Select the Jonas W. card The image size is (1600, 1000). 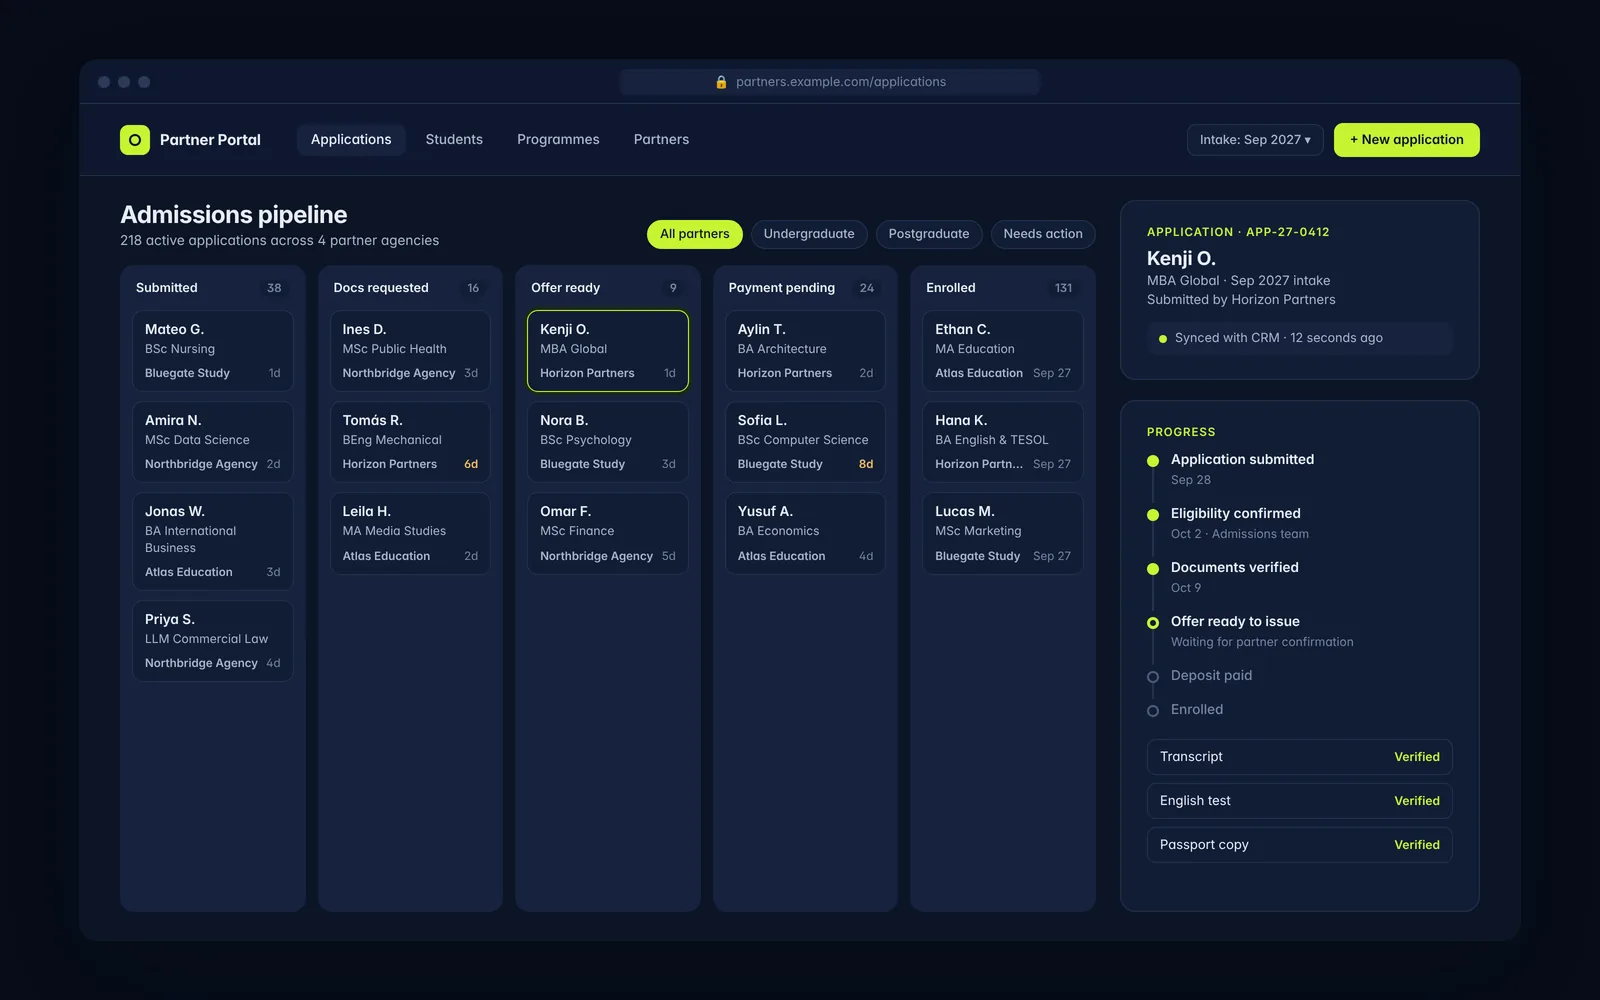coord(213,541)
